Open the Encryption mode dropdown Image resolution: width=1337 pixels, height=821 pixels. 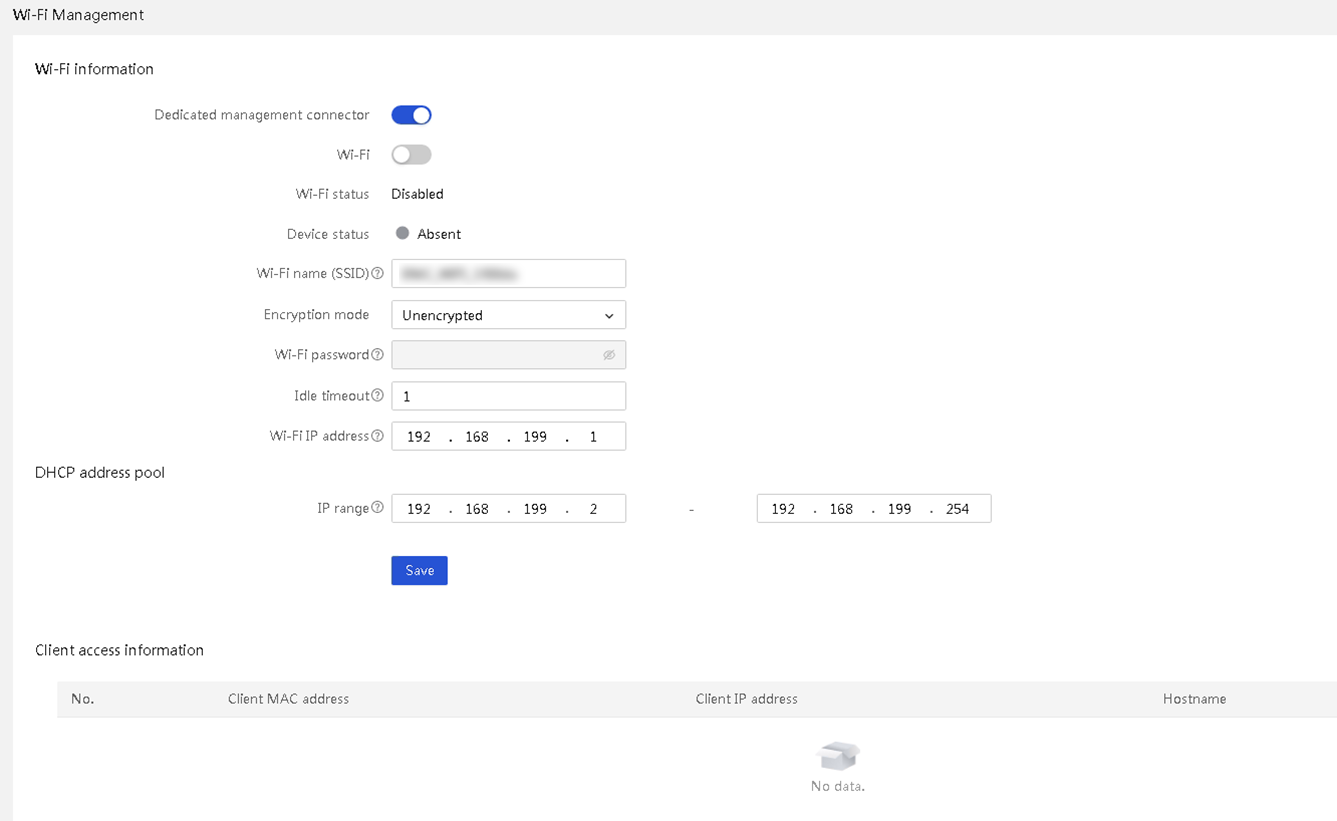point(508,315)
